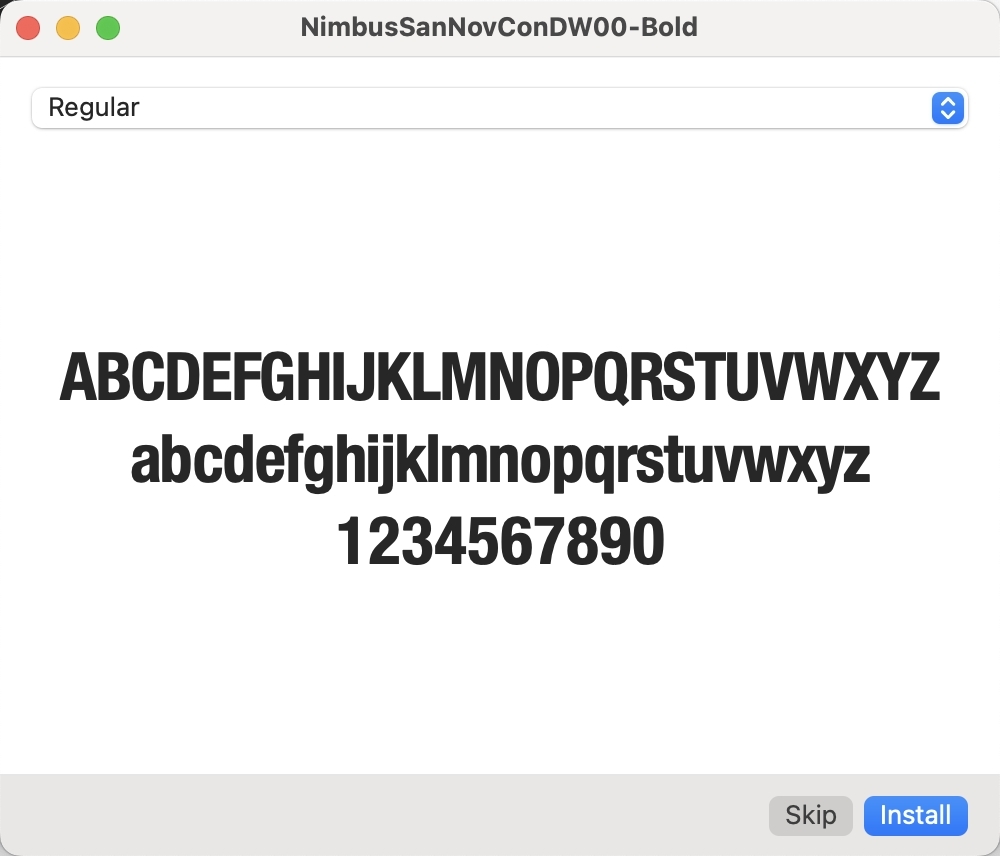Select the word Regular in style selector

click(94, 108)
